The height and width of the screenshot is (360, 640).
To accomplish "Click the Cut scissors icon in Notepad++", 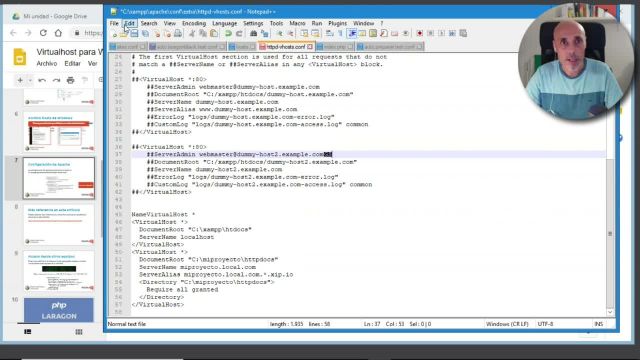I will point(191,34).
